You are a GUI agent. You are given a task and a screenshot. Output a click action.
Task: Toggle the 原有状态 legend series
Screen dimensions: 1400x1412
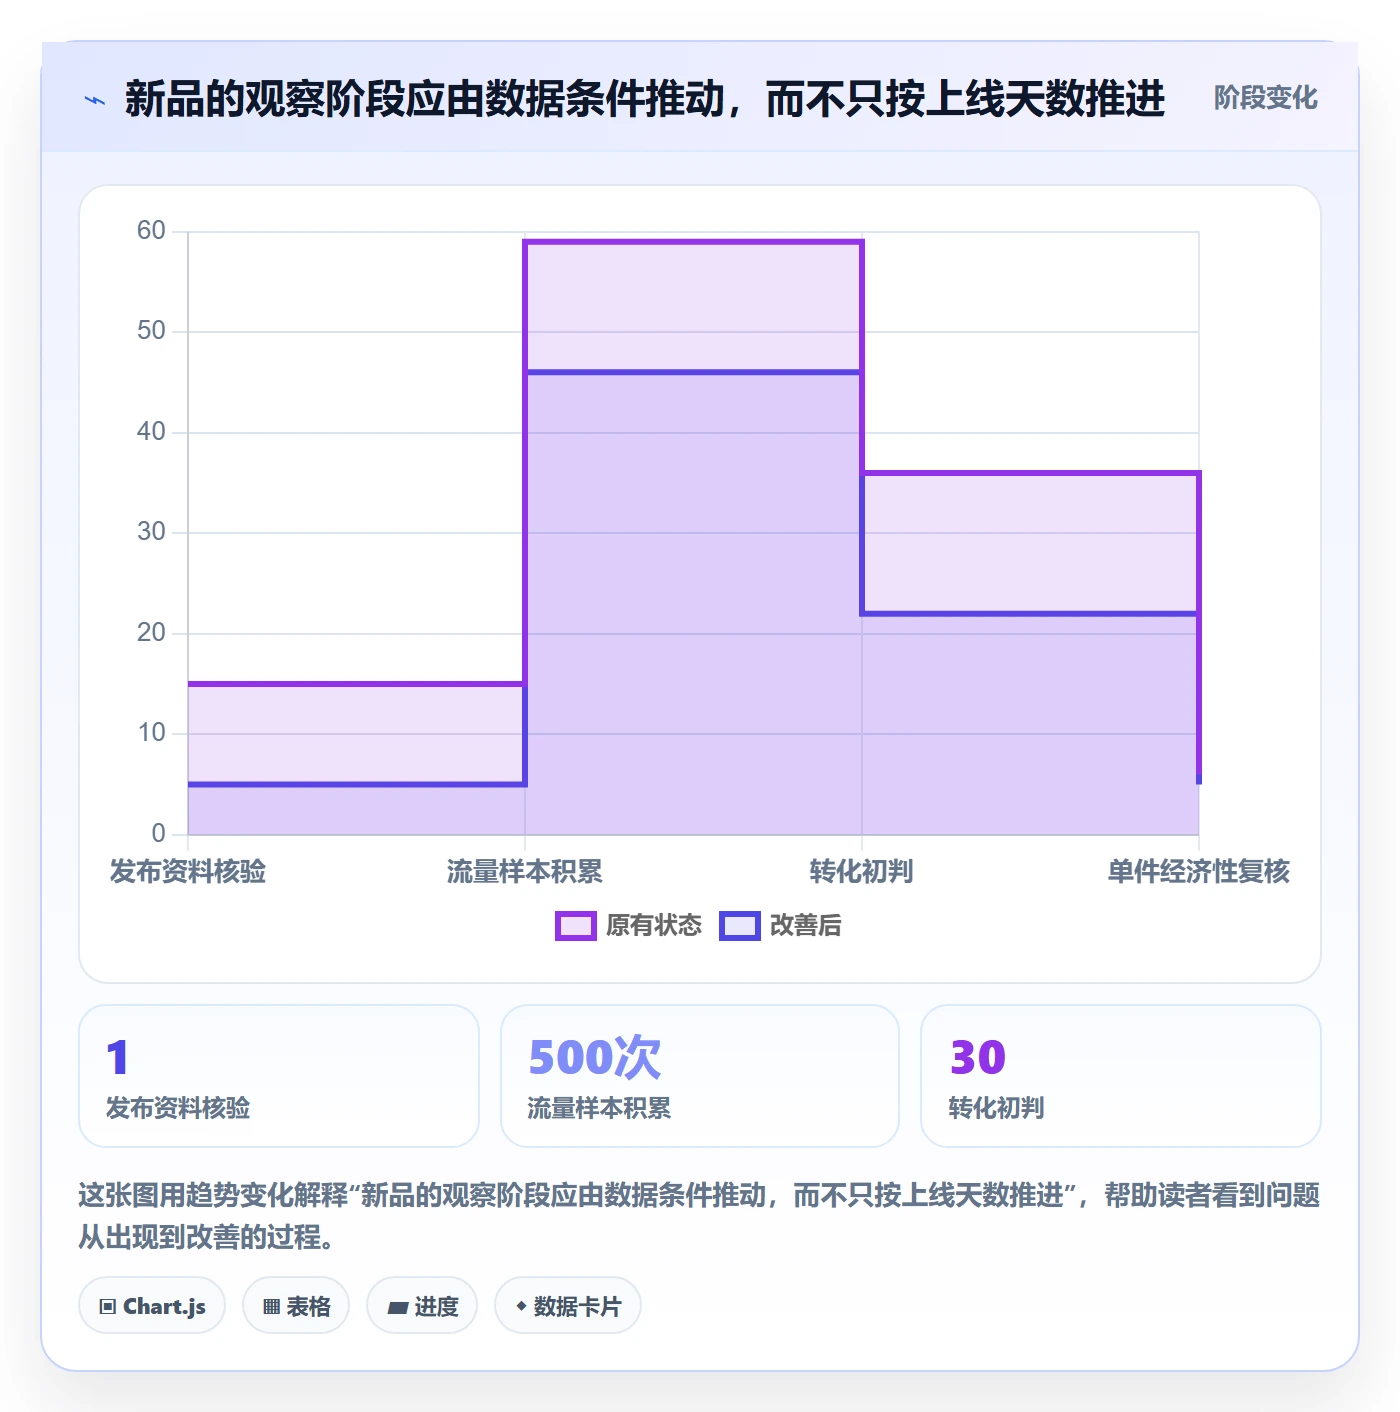(x=629, y=926)
